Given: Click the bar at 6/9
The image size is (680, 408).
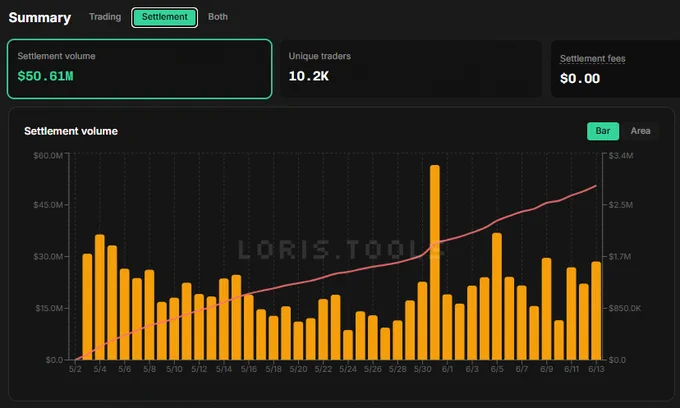Looking at the screenshot, I should [x=546, y=309].
